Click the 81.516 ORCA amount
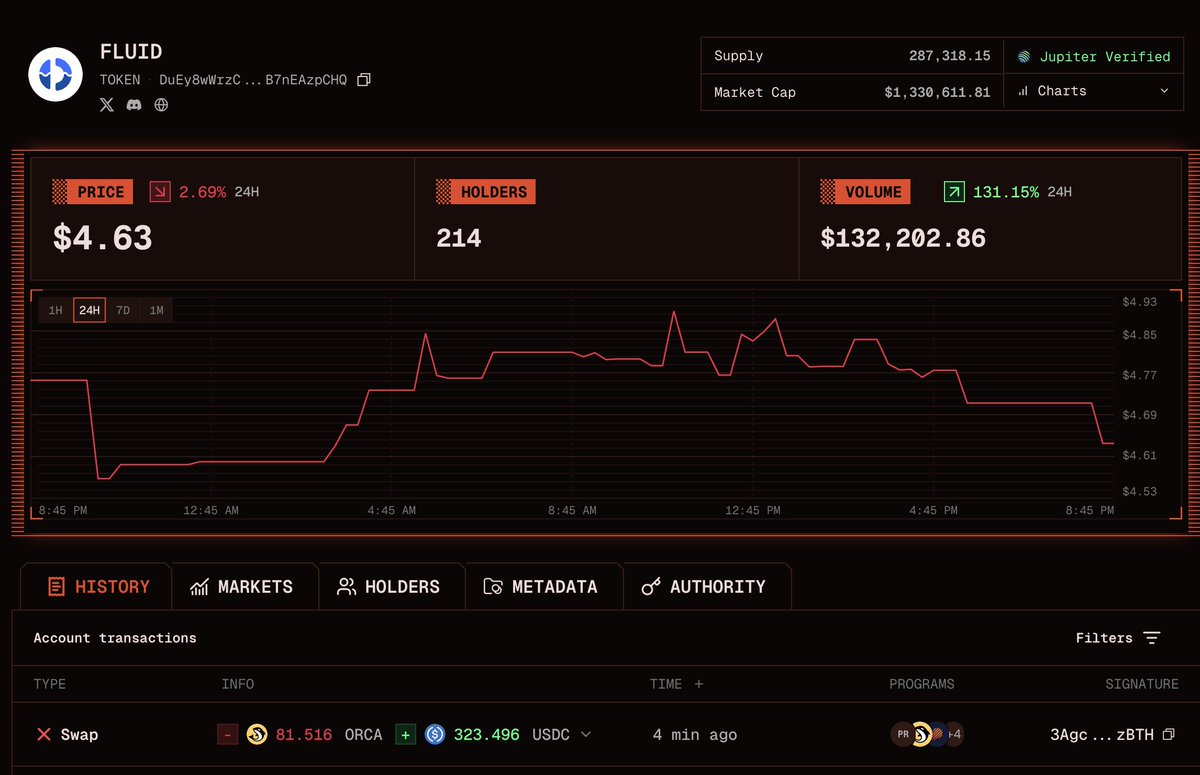The height and width of the screenshot is (775, 1200). pyautogui.click(x=304, y=734)
